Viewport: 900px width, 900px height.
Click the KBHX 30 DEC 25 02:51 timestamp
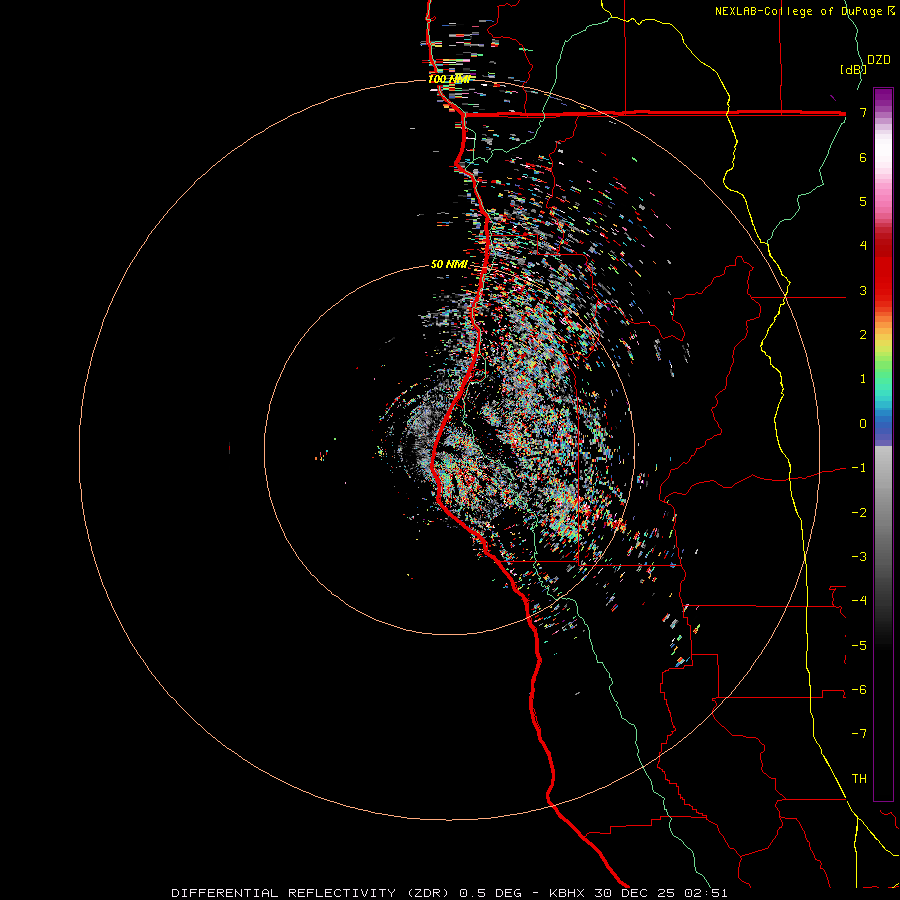(638, 893)
